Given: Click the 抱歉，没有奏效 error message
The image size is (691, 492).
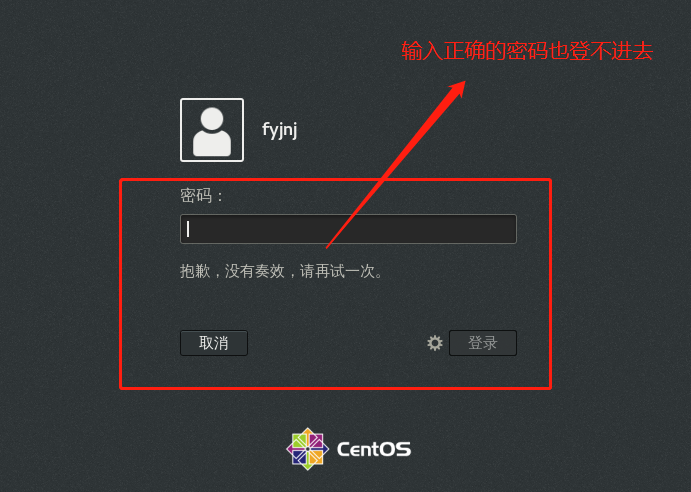Looking at the screenshot, I should 232,271.
